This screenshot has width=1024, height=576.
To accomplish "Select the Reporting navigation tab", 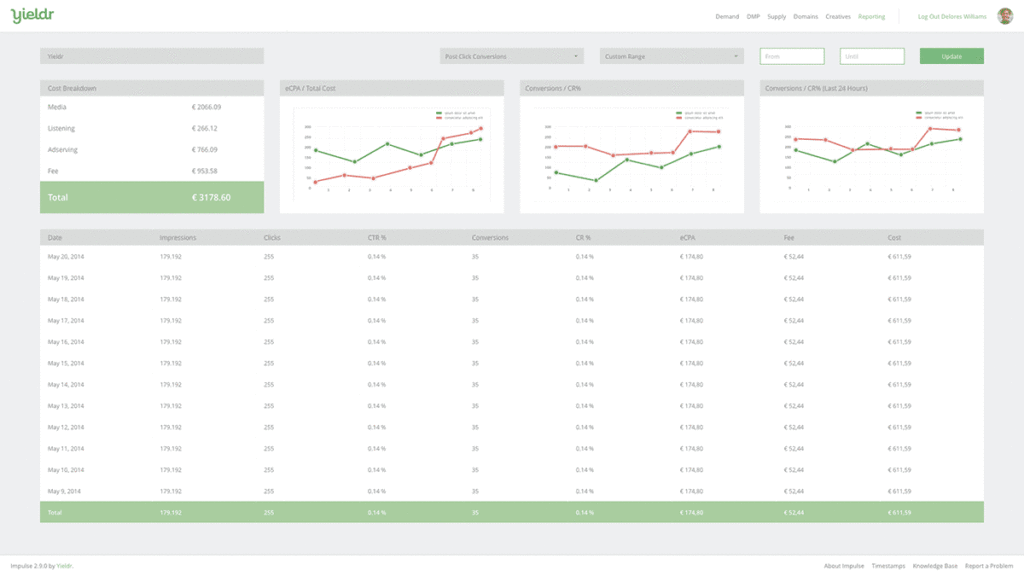I will tap(871, 17).
